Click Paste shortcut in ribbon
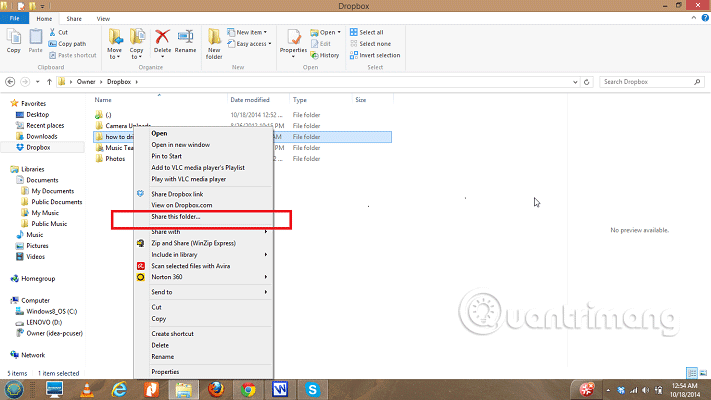 pyautogui.click(x=73, y=55)
